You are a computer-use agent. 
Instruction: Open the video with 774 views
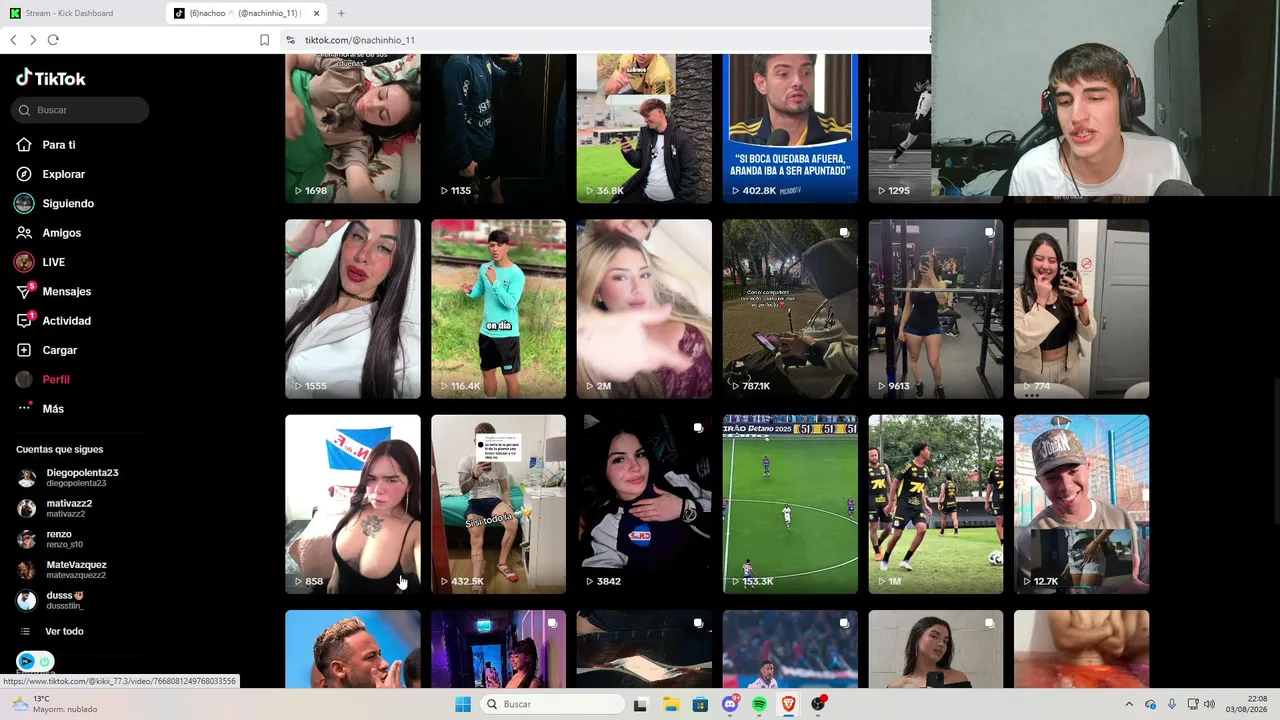1082,309
